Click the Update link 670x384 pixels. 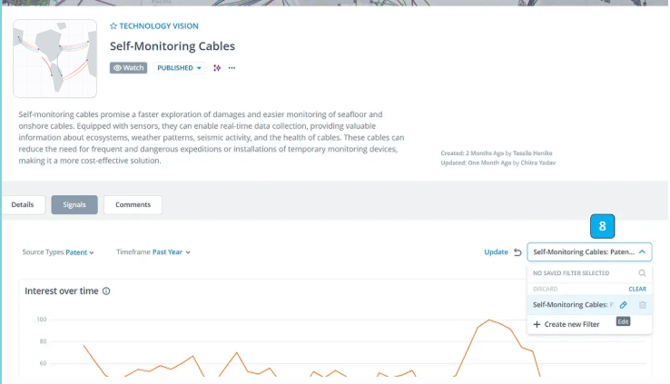[496, 252]
